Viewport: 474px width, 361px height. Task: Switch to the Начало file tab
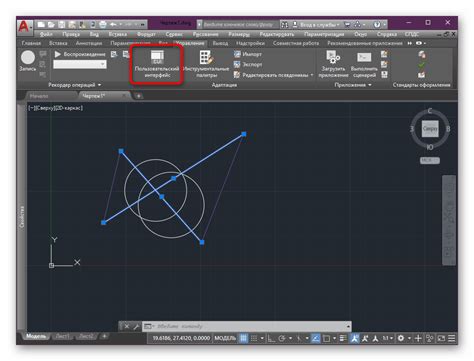tap(39, 96)
